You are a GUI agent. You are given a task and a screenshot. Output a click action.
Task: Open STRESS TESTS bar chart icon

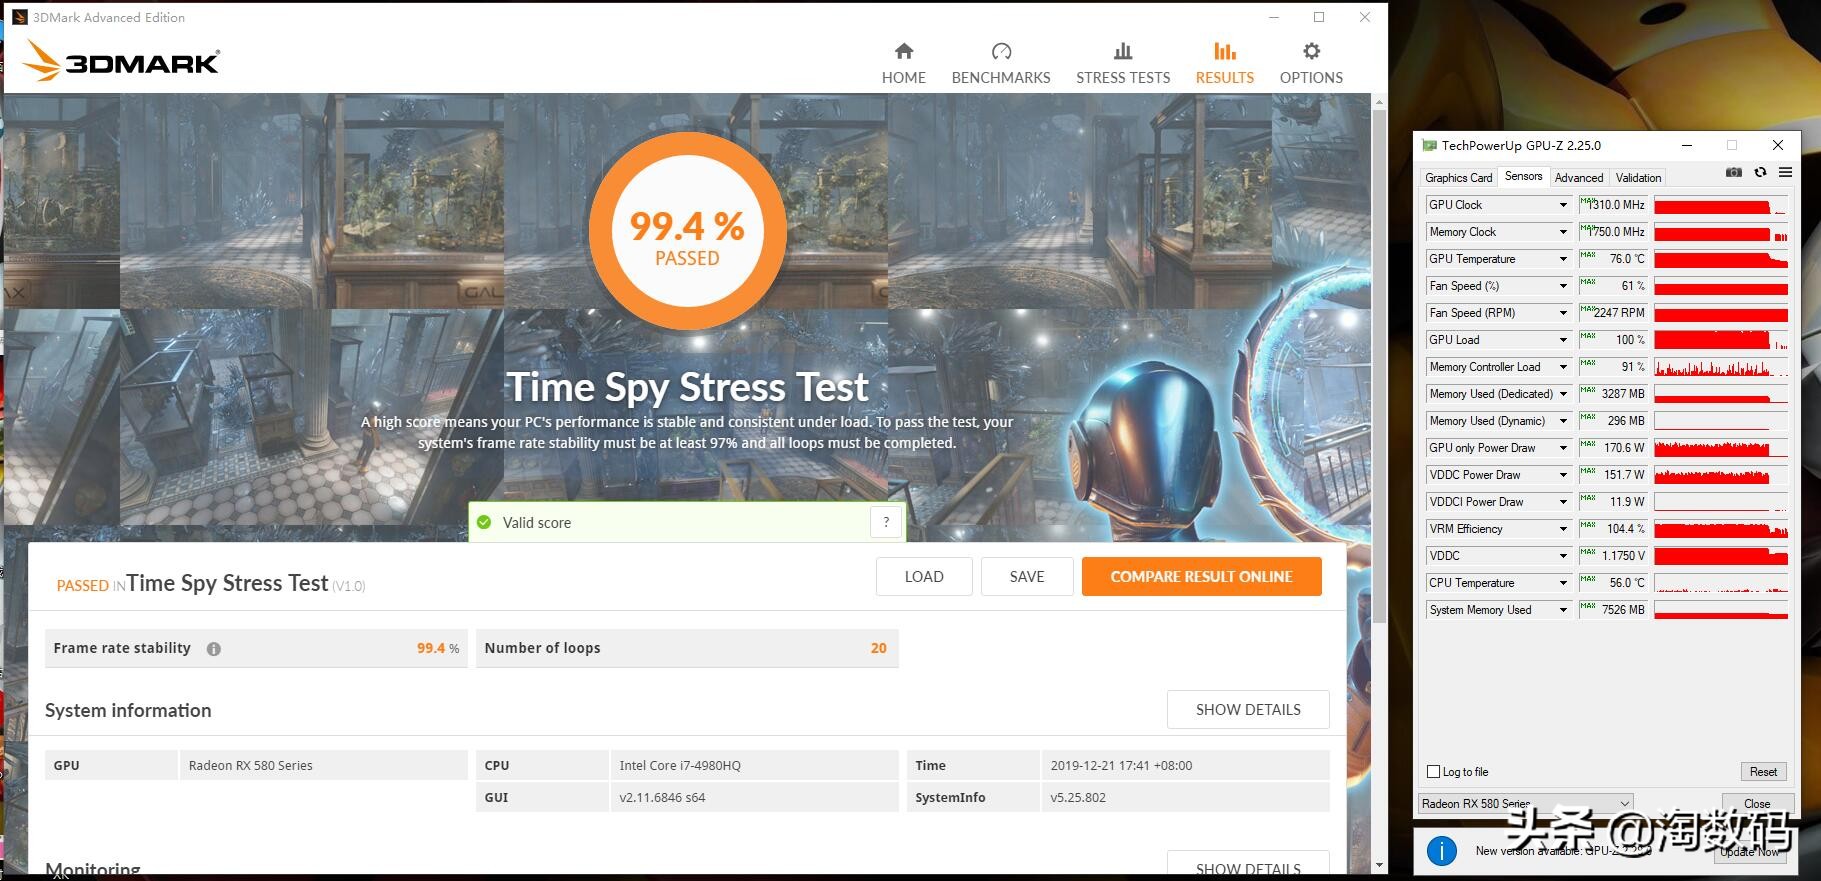1123,51
